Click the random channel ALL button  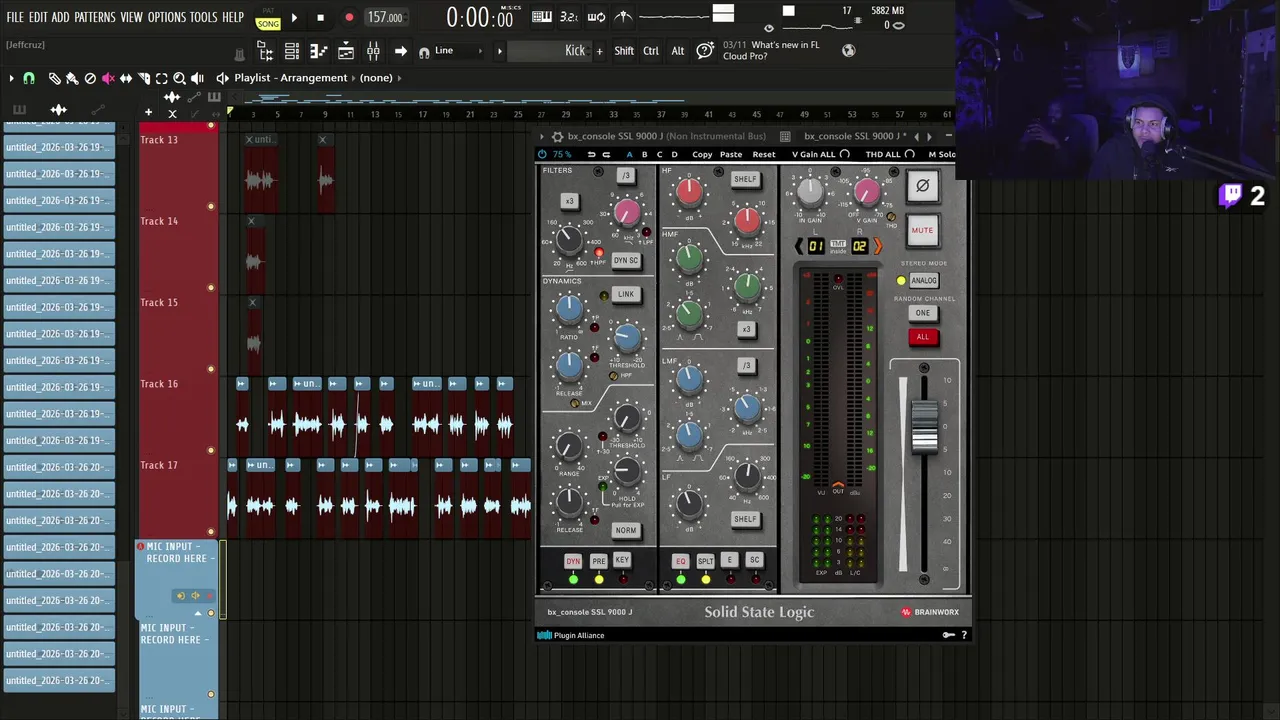[x=922, y=337]
